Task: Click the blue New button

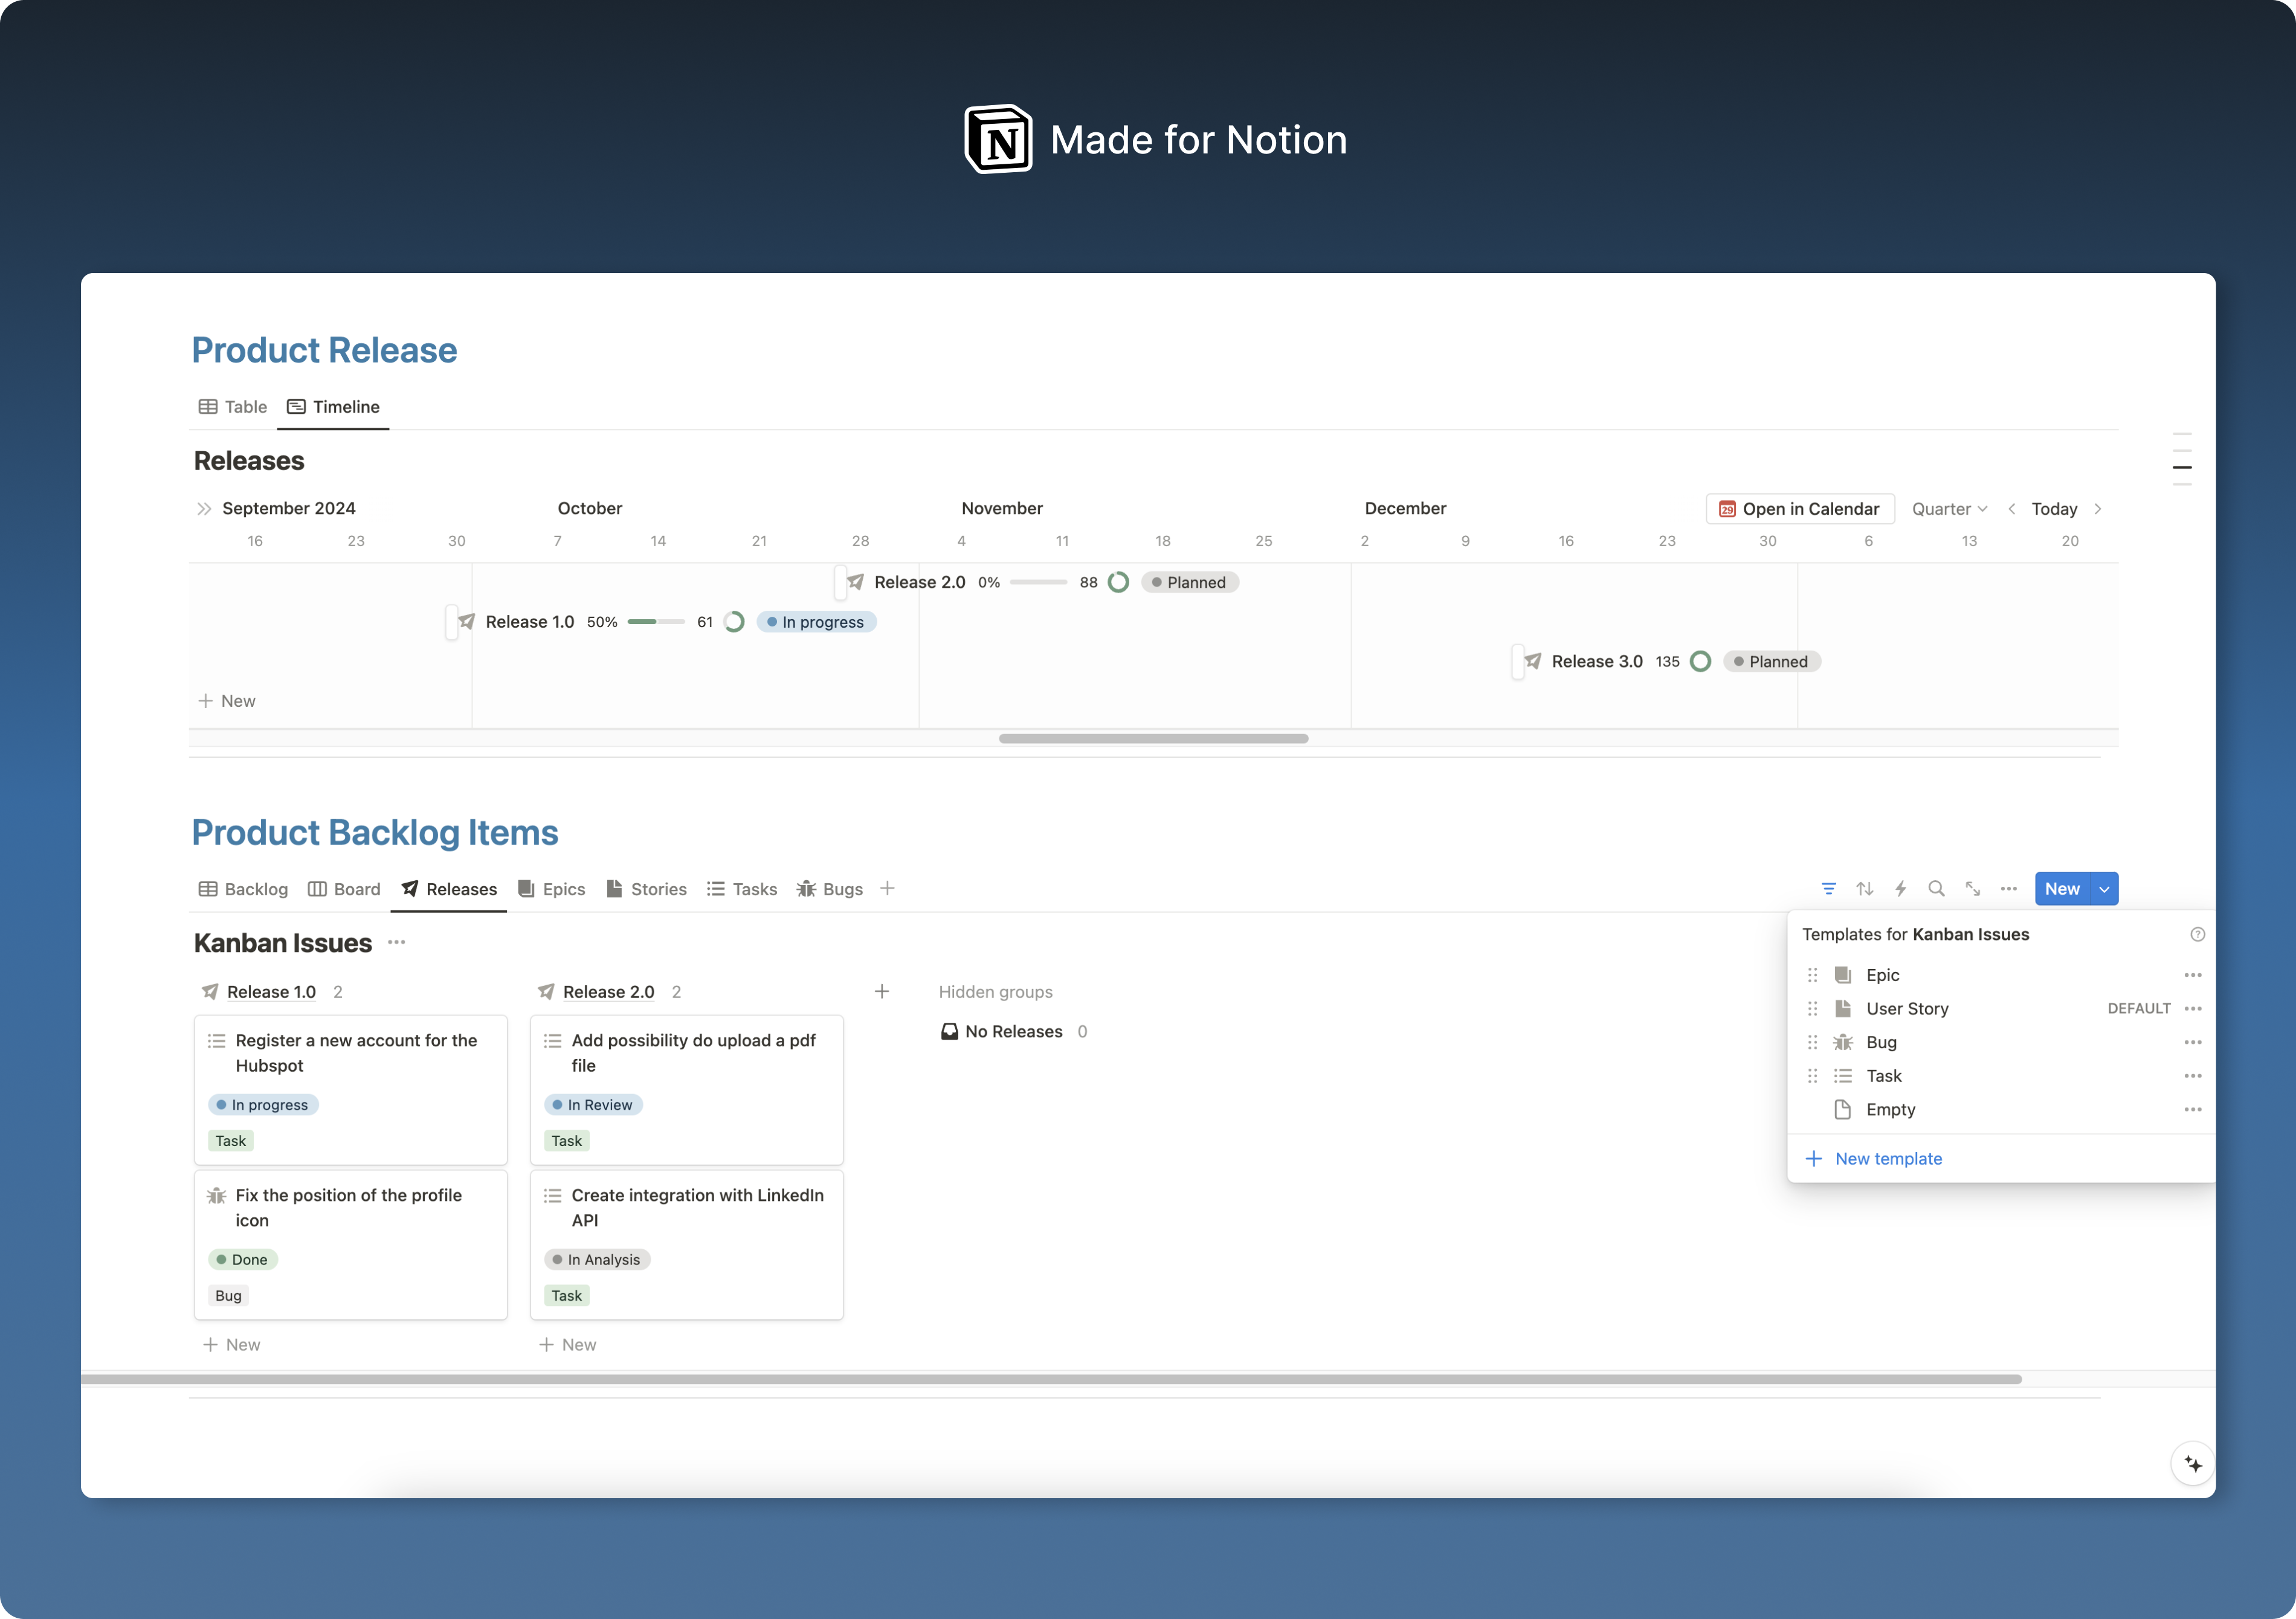Action: pos(2062,889)
